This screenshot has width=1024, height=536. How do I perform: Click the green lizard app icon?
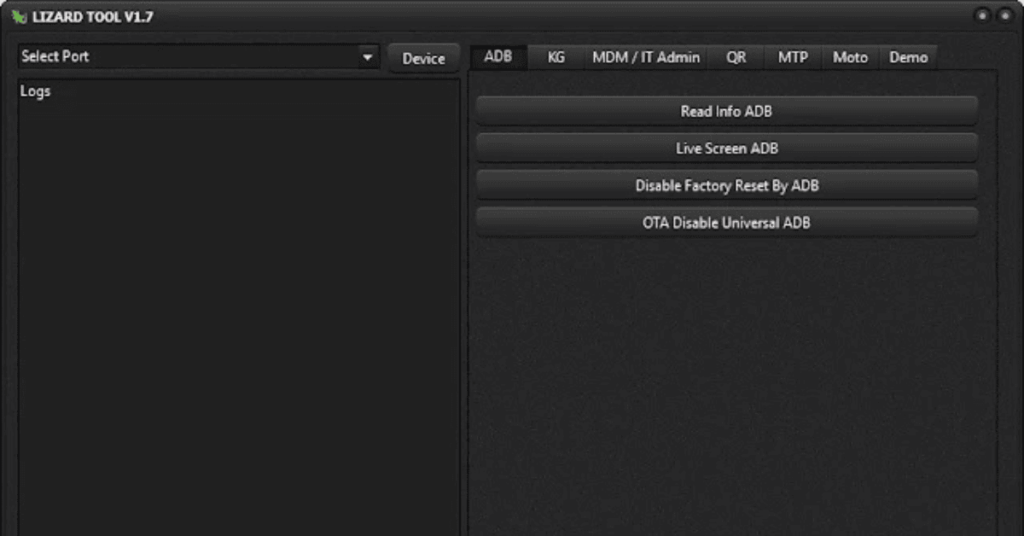[19, 16]
